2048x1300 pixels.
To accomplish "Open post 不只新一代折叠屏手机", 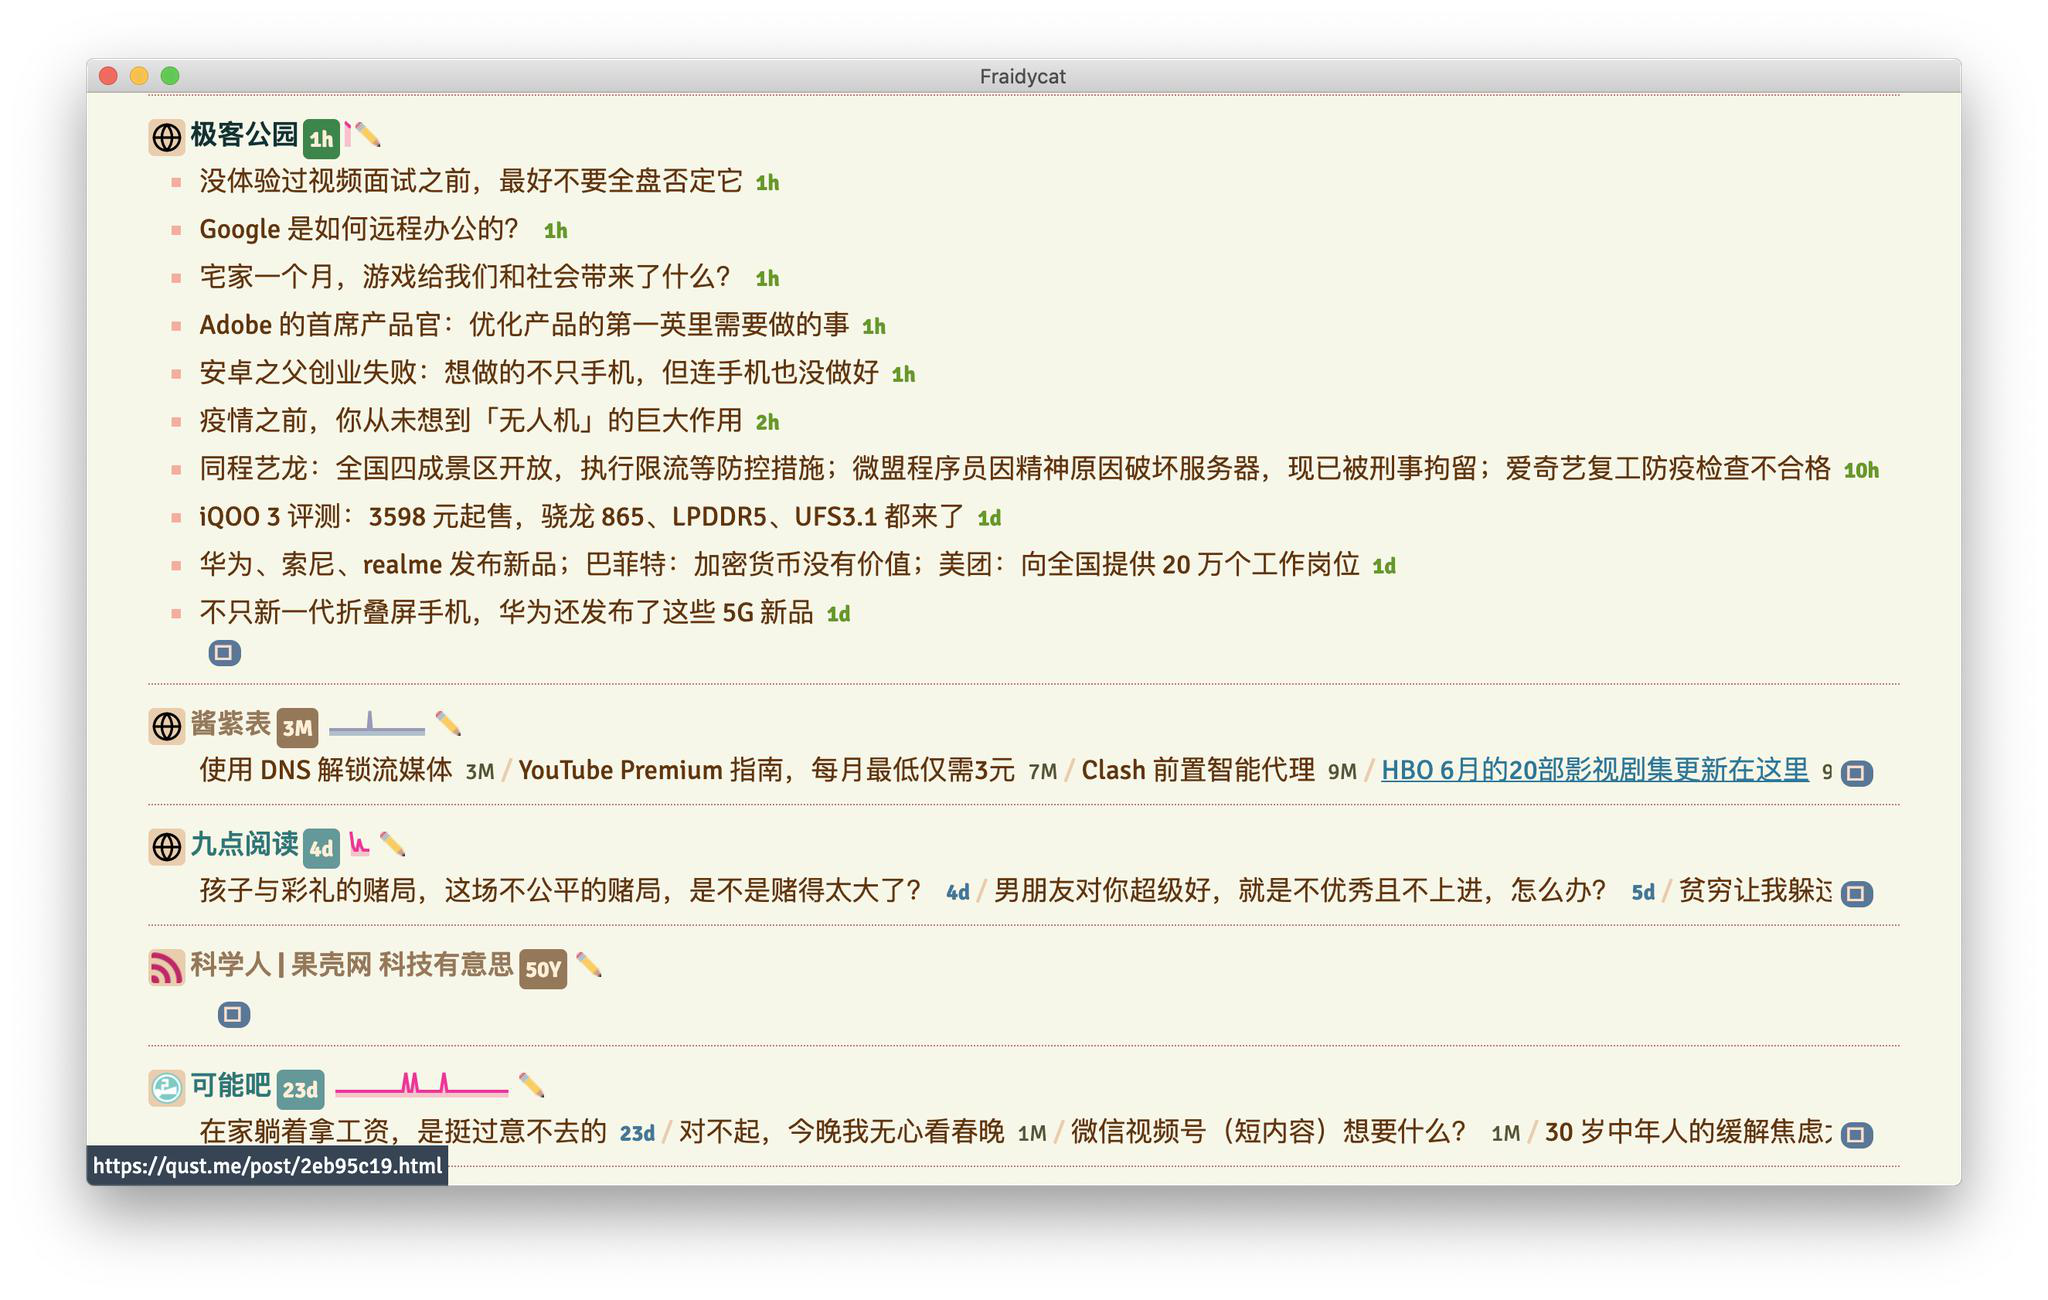I will coord(506,613).
